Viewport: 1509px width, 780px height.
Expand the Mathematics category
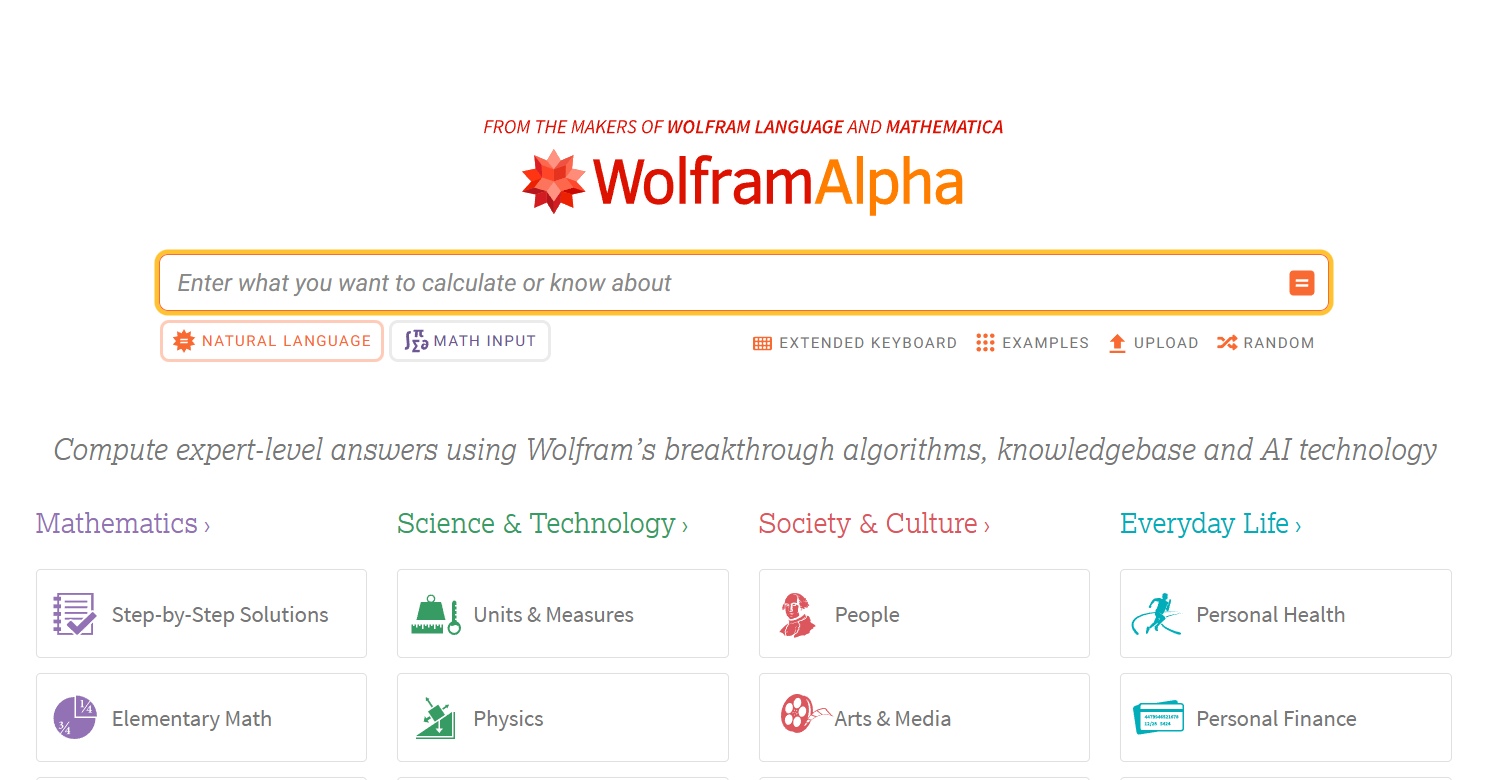click(123, 523)
